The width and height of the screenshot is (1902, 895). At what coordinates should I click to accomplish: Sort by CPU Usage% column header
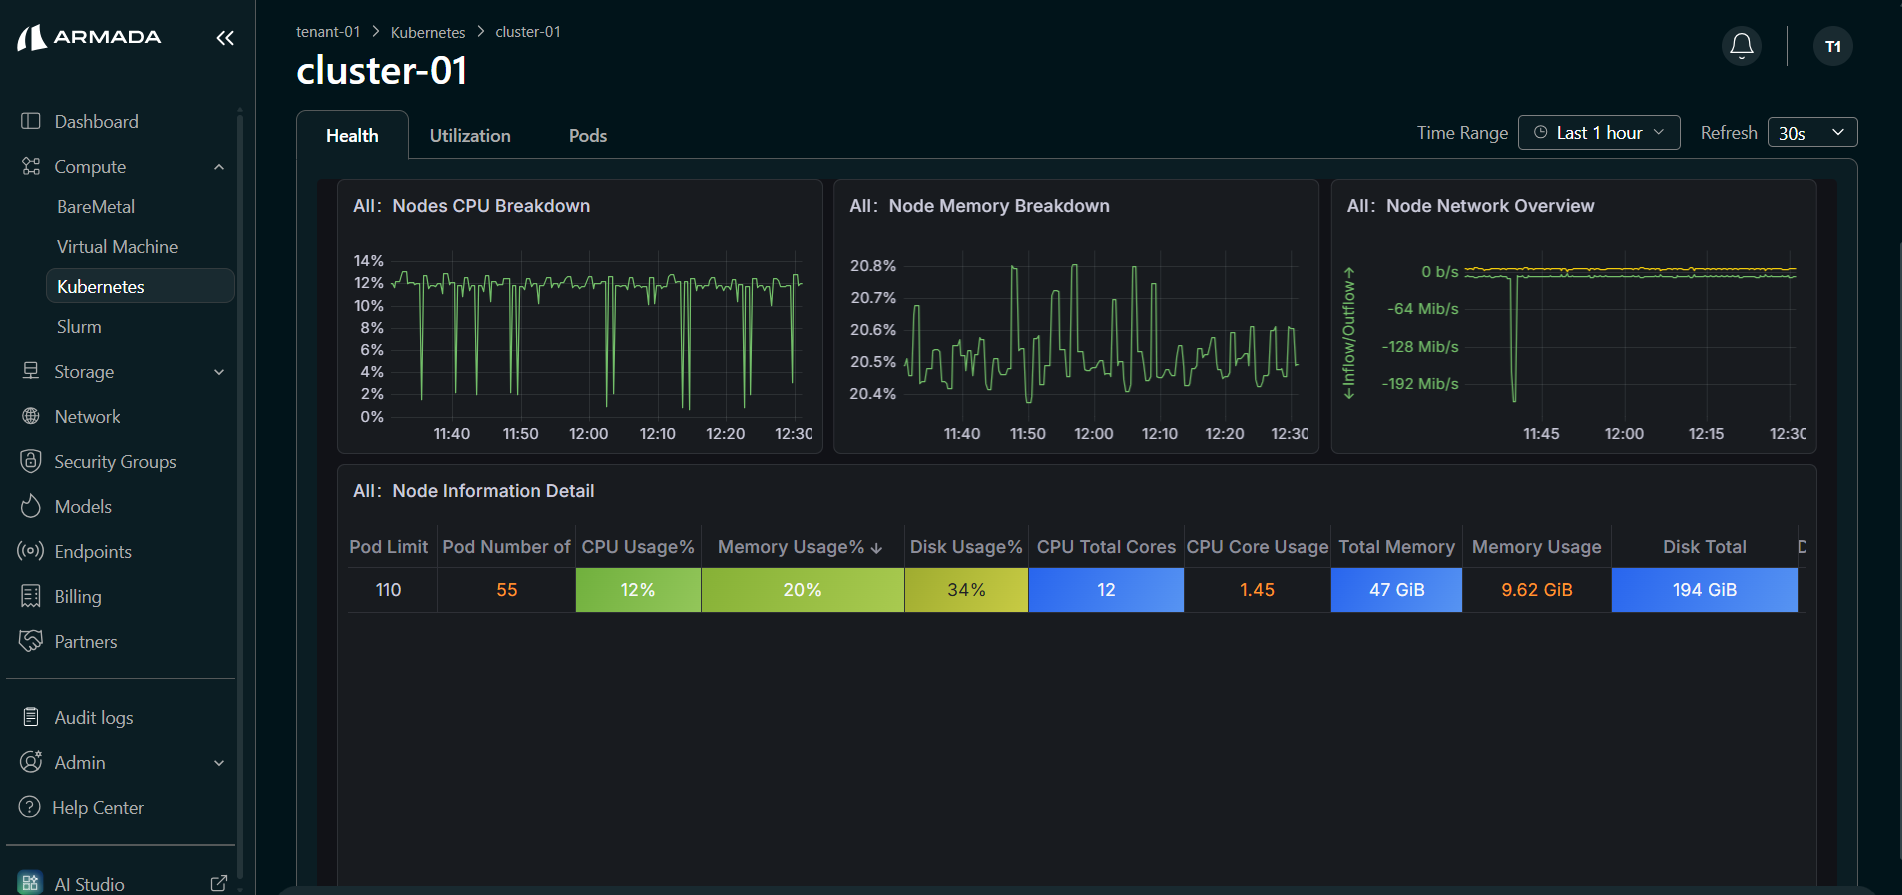click(x=638, y=547)
